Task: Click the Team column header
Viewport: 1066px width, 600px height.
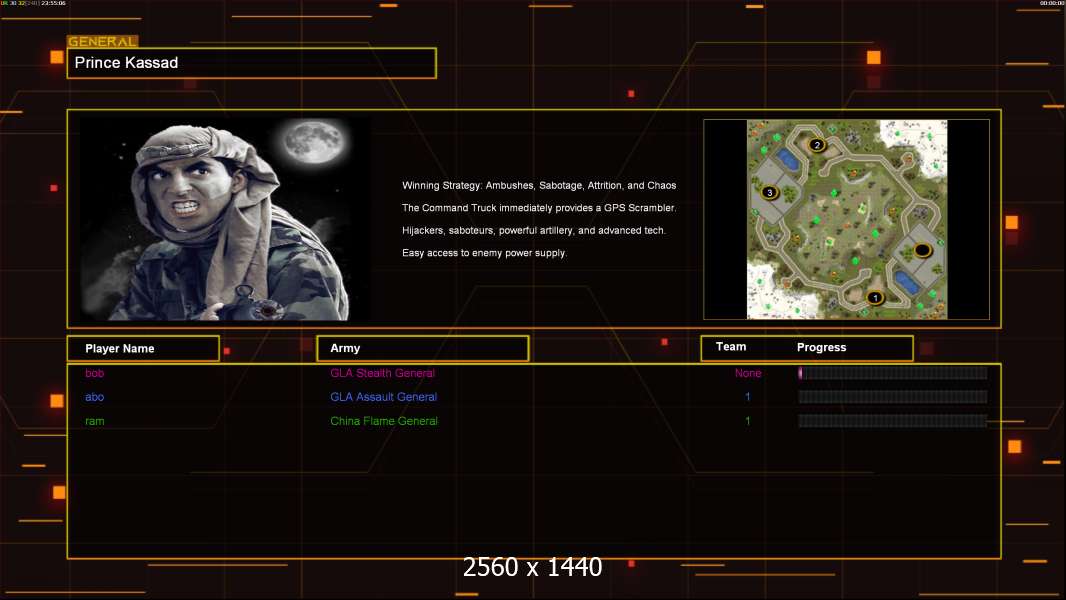Action: point(731,347)
